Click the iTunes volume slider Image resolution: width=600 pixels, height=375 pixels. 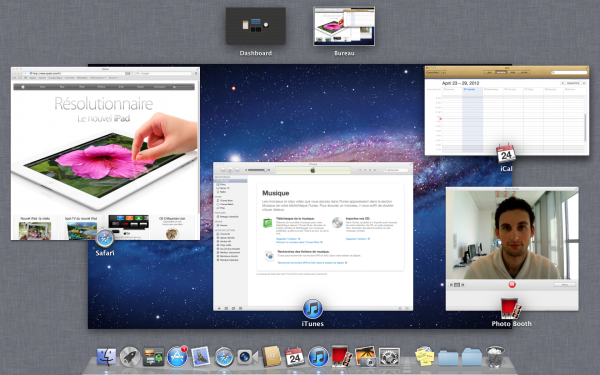point(257,170)
